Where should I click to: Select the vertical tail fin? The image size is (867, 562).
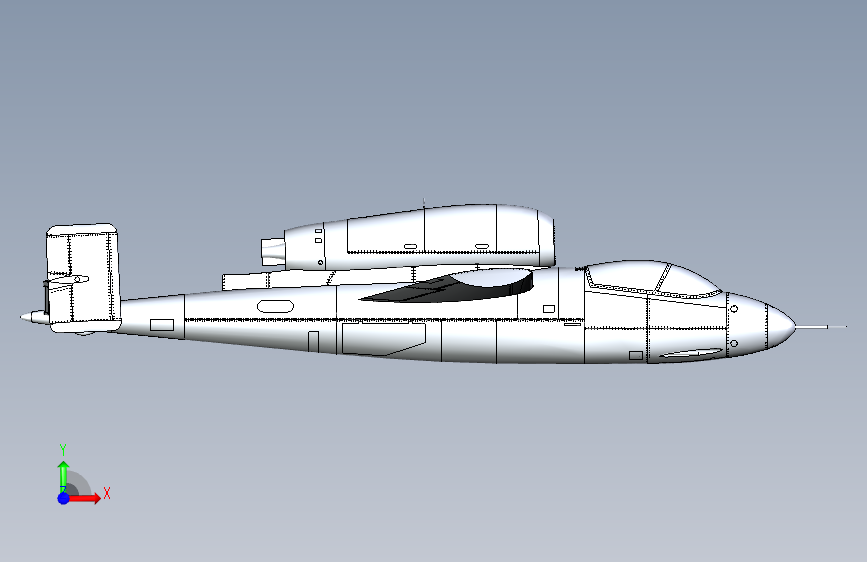coord(83,278)
